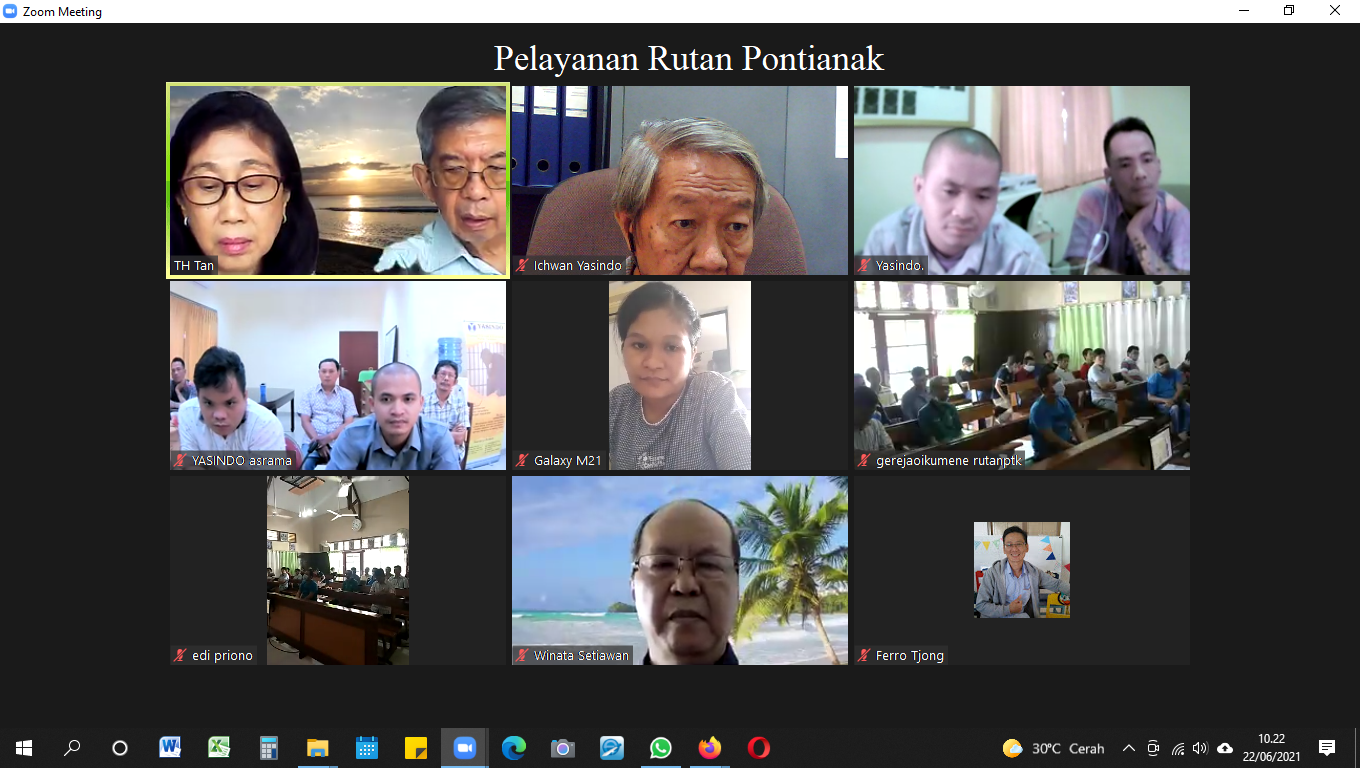Open the notification center

click(1327, 748)
